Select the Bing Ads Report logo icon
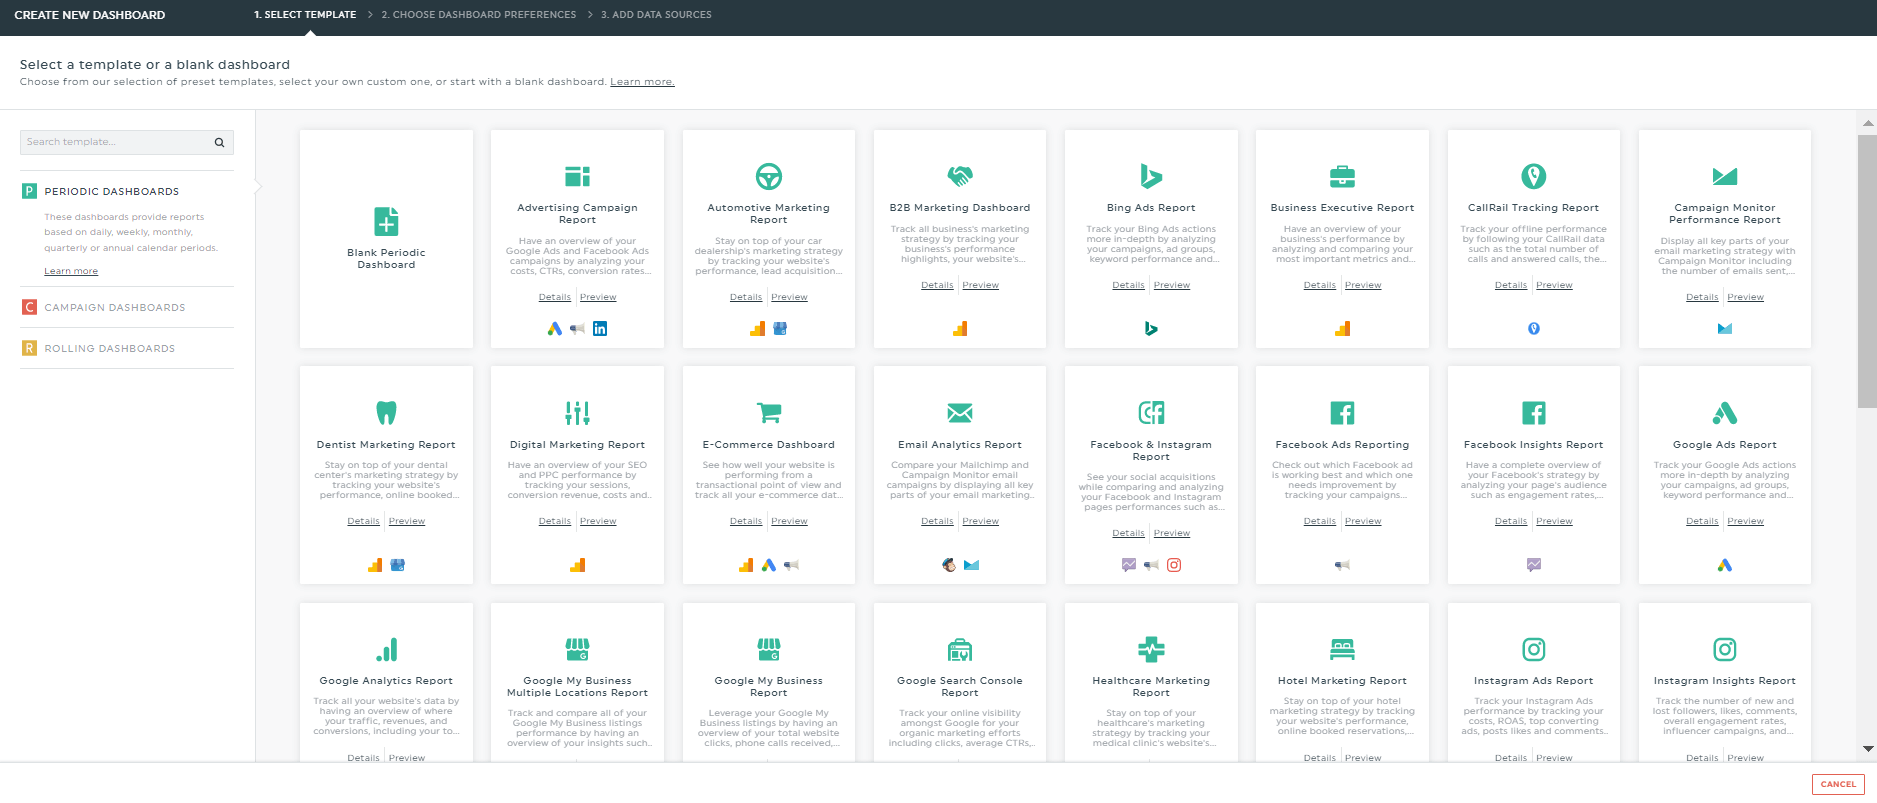 click(1151, 177)
